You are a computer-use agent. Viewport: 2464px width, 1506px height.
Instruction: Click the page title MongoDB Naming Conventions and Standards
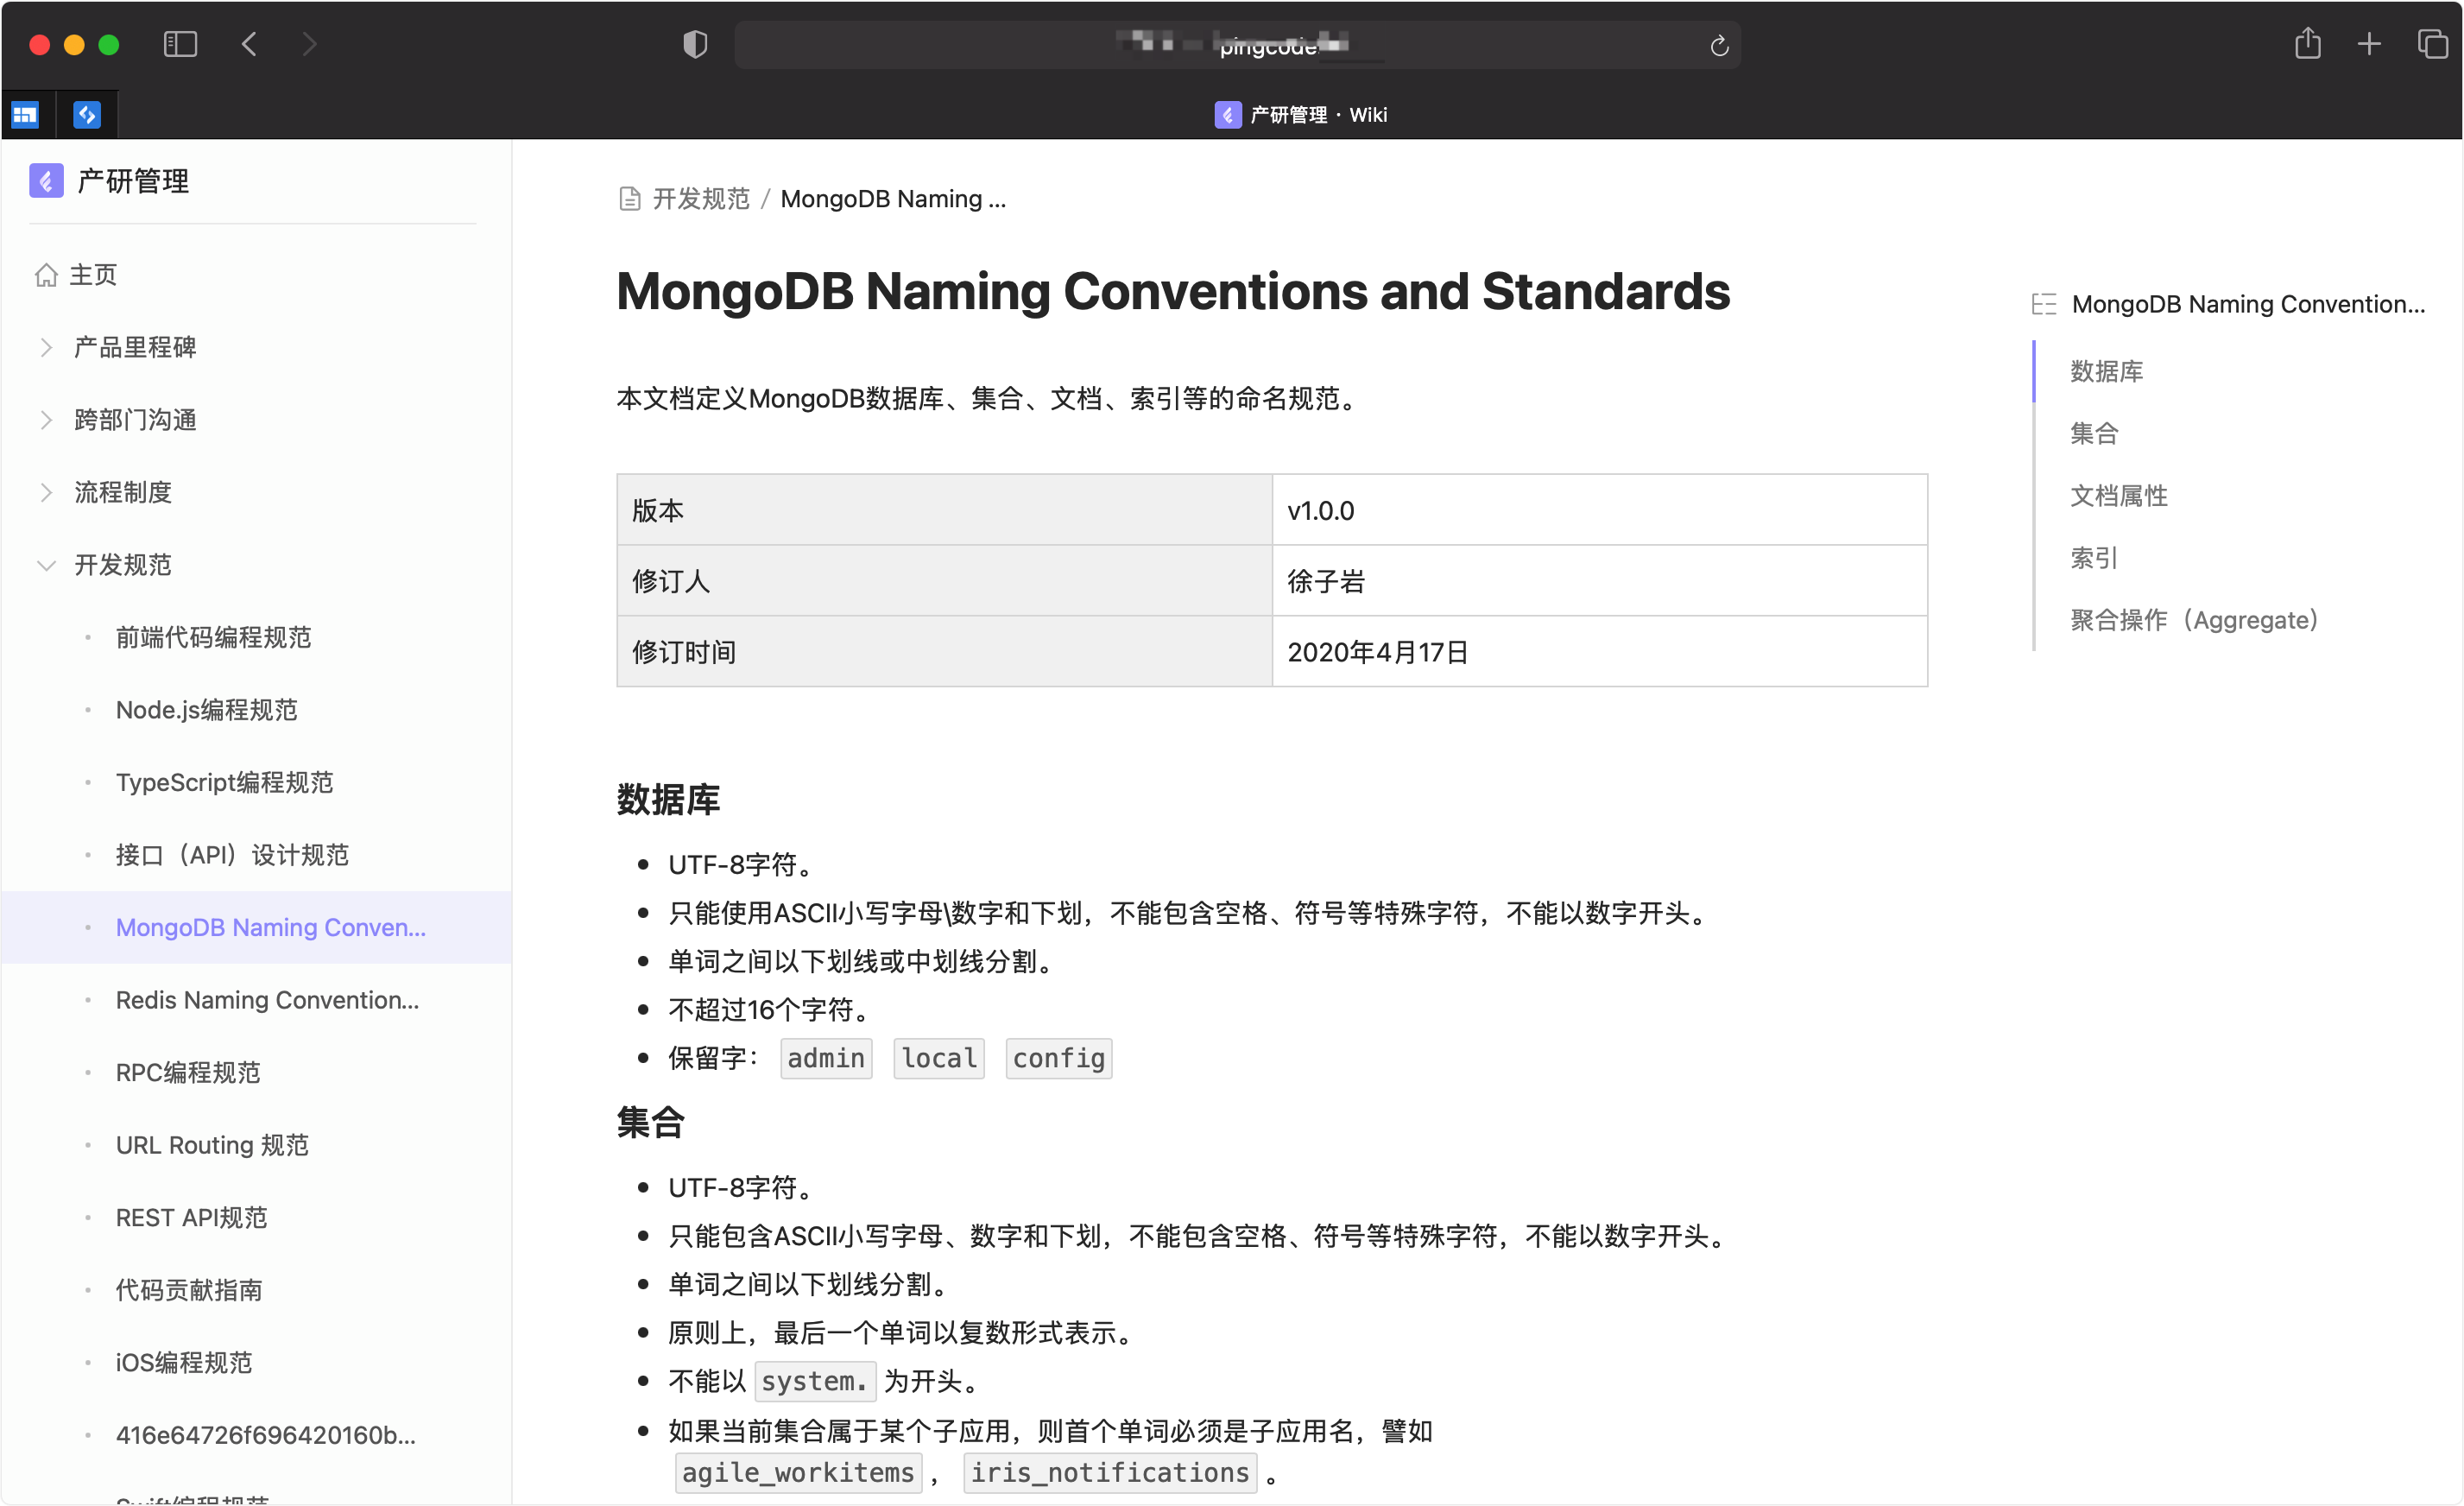(1173, 291)
